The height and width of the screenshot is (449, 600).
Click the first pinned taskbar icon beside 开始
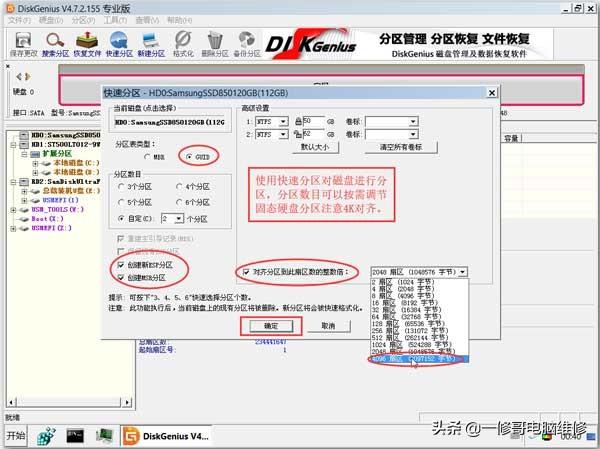pos(46,436)
